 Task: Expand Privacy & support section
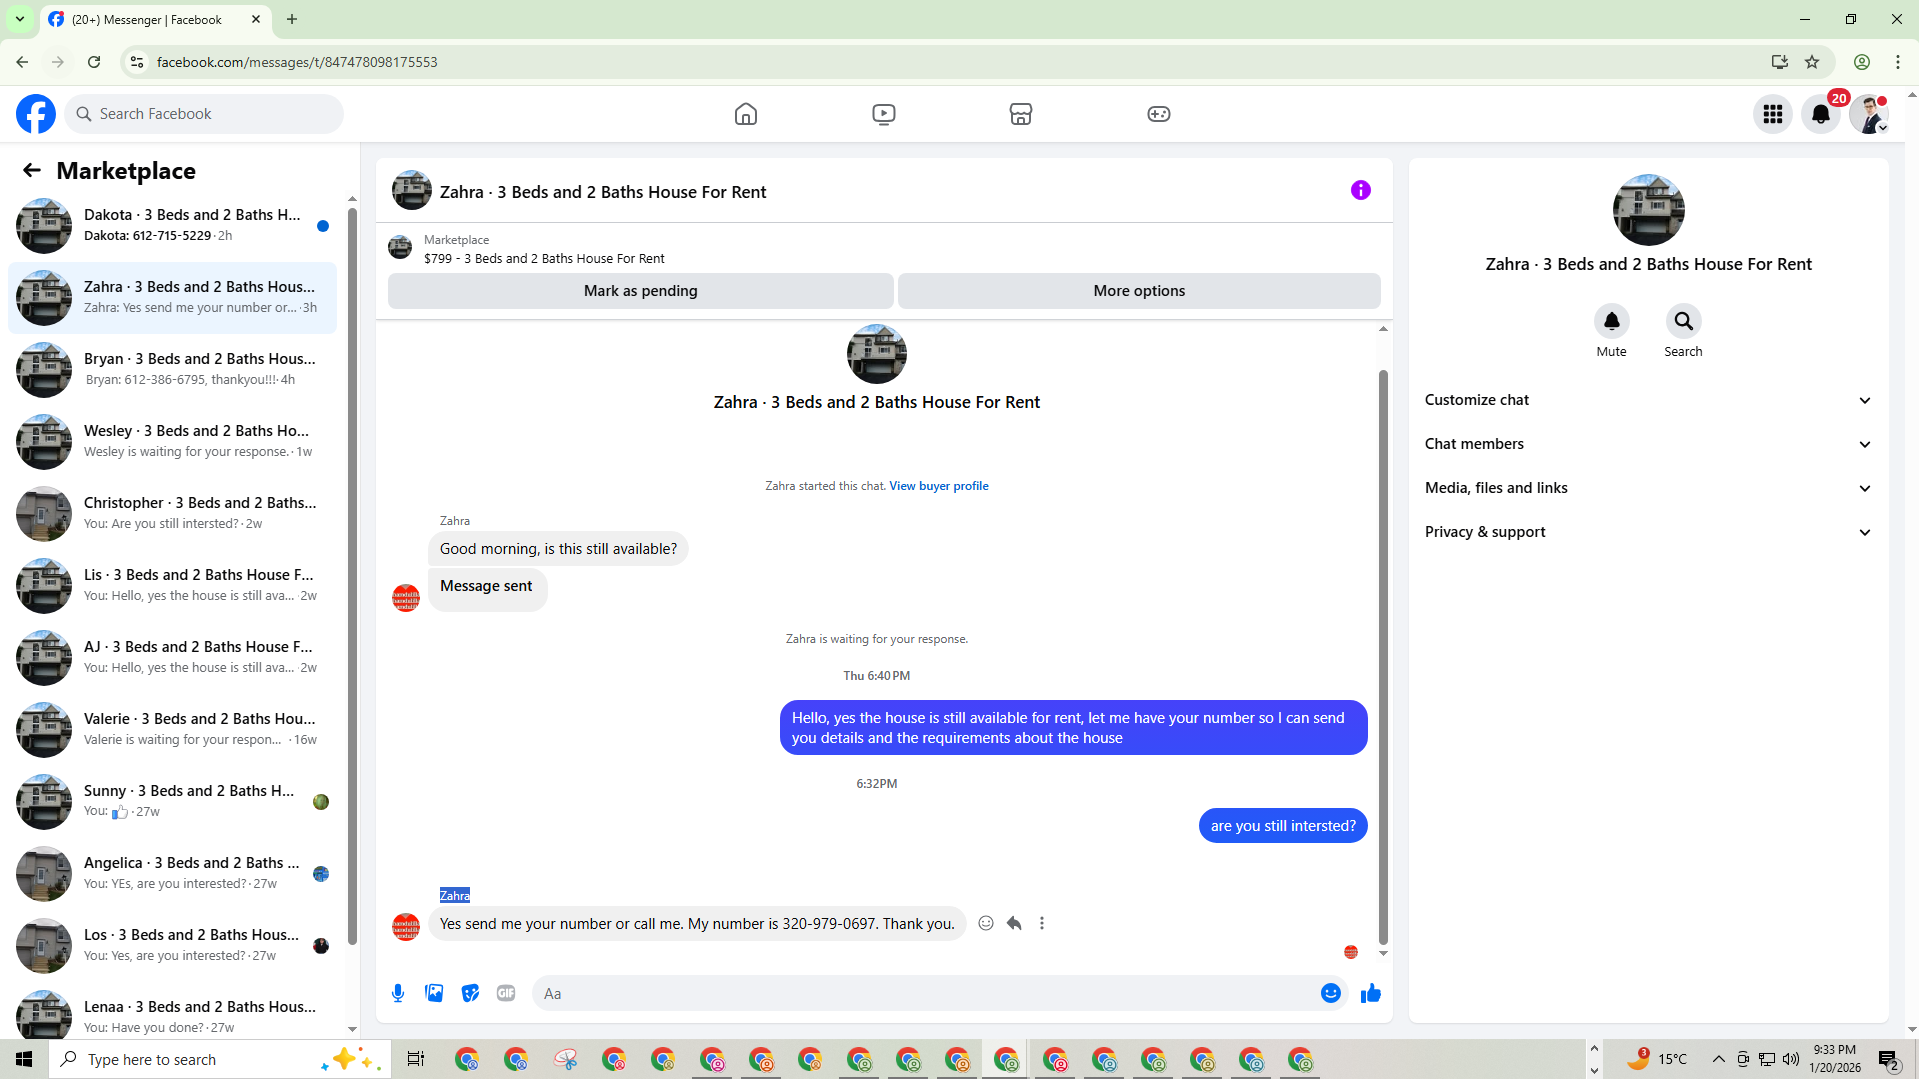(x=1648, y=532)
